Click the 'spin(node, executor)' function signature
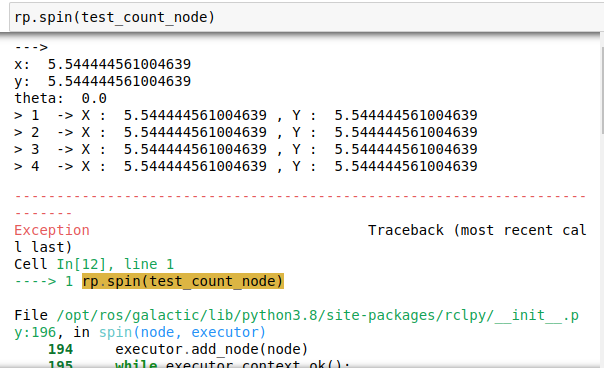Screen dimensions: 604x373 point(182,332)
